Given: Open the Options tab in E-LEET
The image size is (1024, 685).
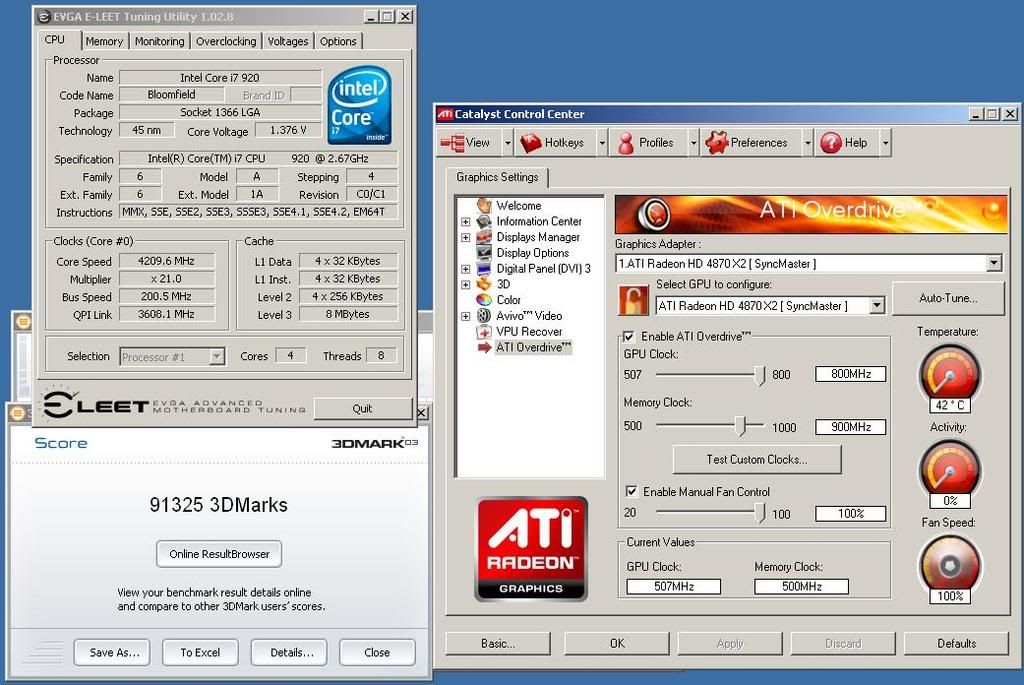Looking at the screenshot, I should [x=338, y=41].
